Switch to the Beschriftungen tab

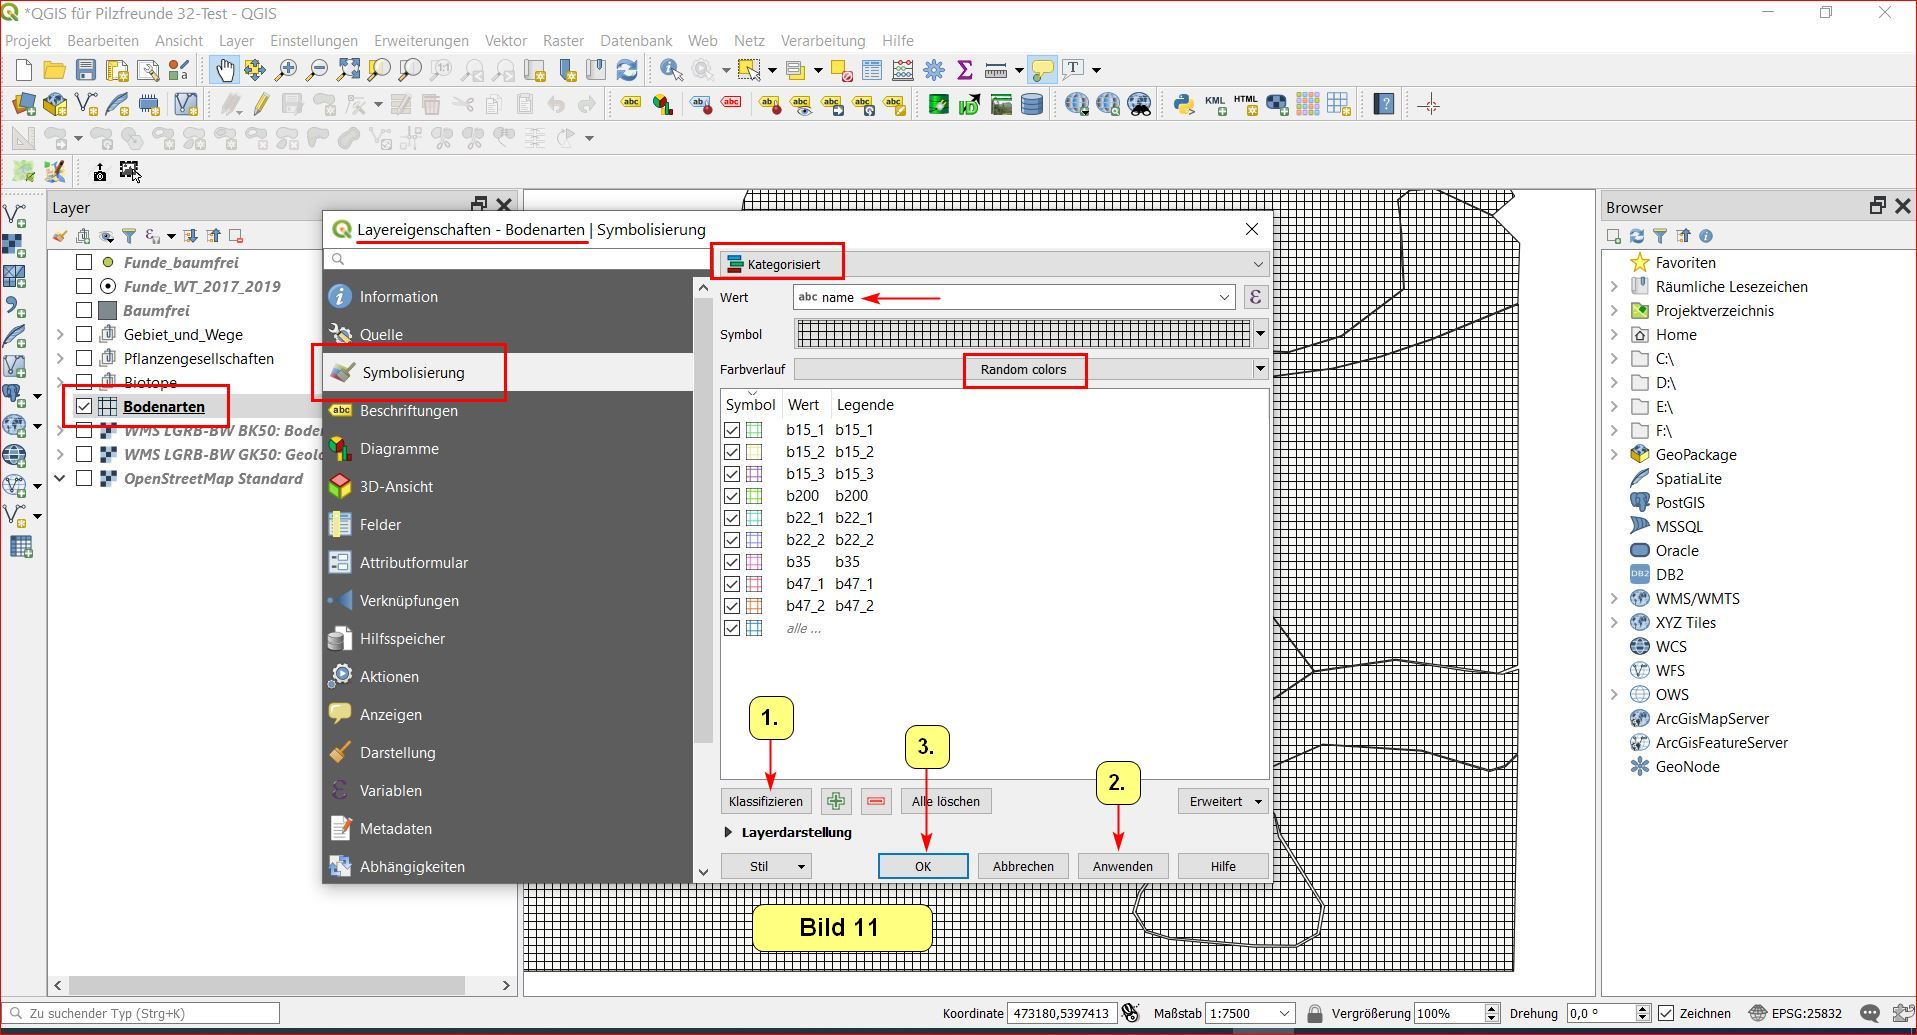pyautogui.click(x=408, y=411)
